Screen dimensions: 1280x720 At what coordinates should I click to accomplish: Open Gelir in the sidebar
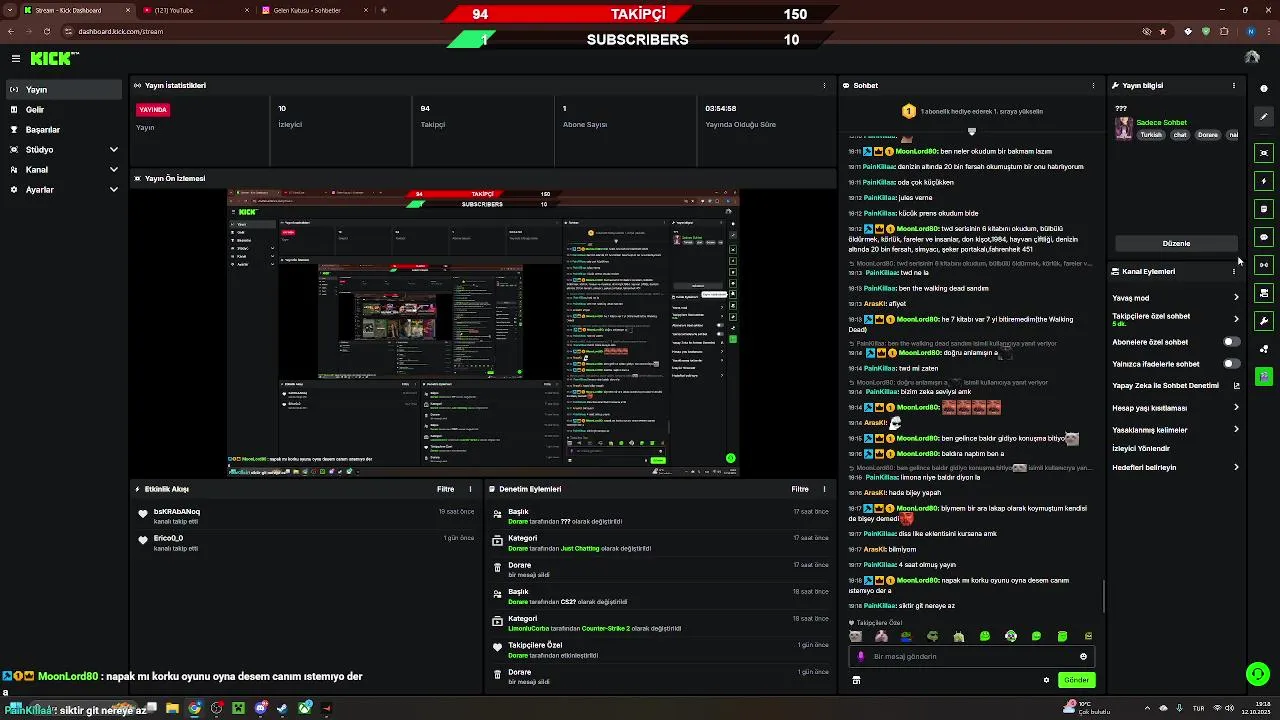click(64, 110)
